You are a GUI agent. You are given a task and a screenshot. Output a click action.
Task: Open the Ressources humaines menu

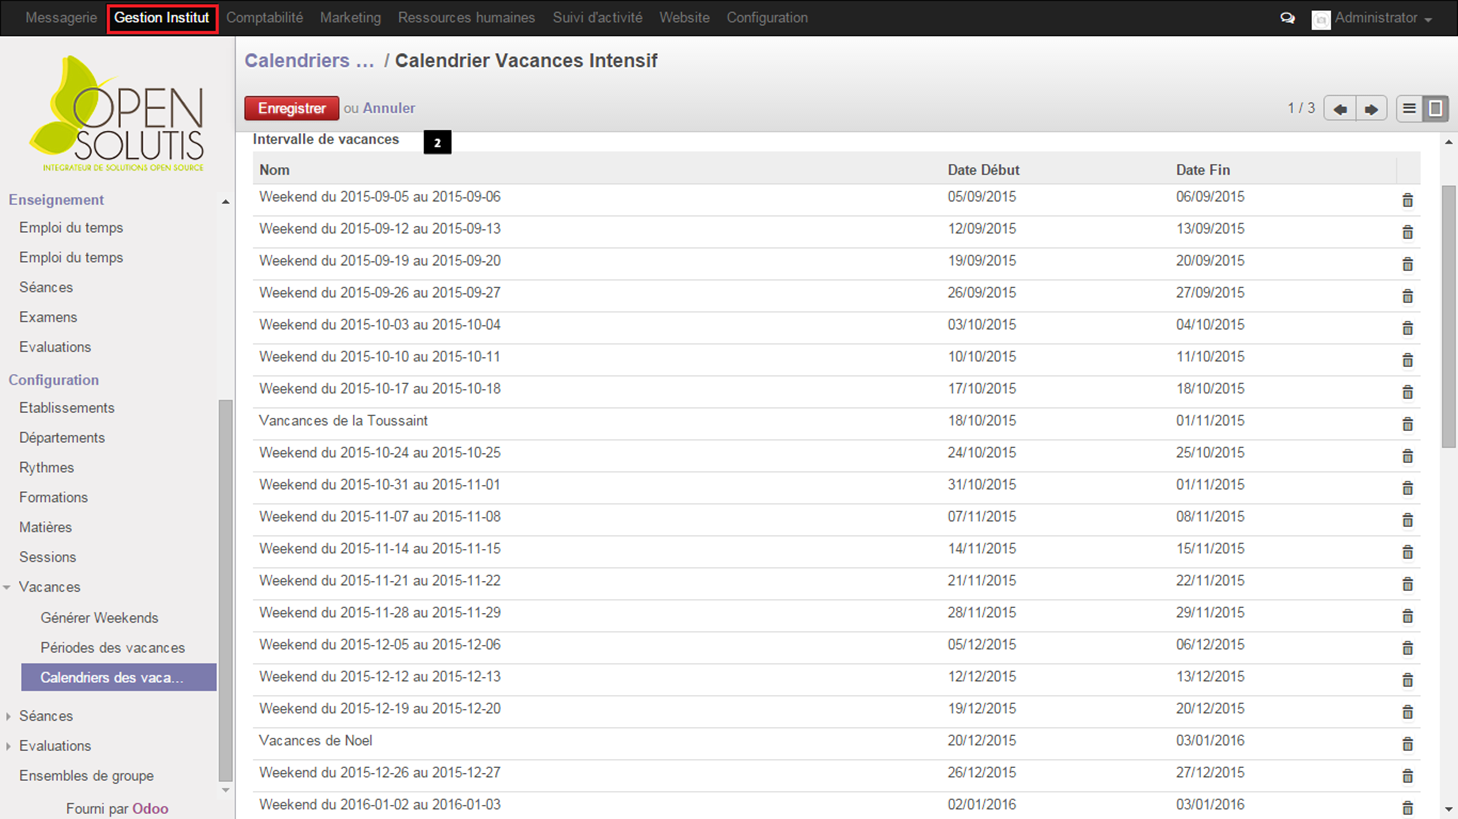466,18
